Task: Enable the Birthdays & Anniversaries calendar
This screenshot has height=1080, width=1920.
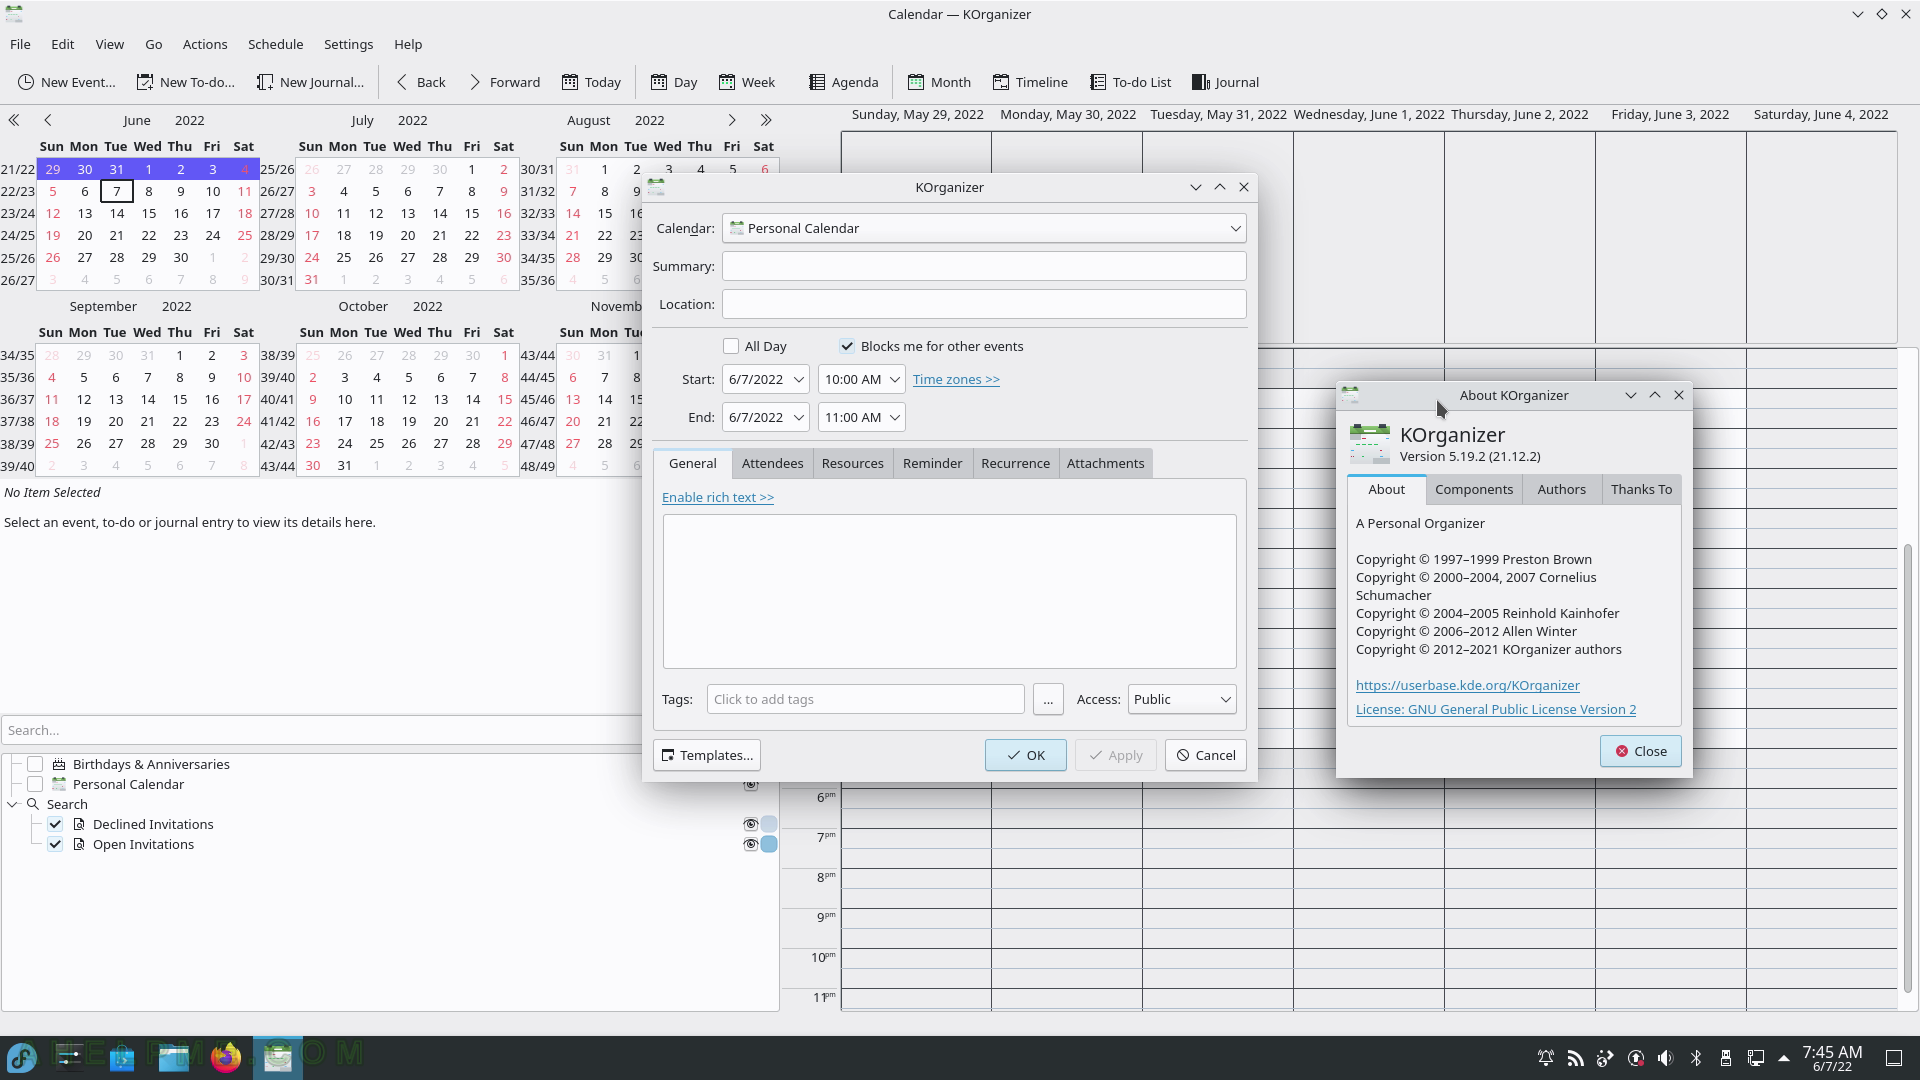Action: [35, 764]
